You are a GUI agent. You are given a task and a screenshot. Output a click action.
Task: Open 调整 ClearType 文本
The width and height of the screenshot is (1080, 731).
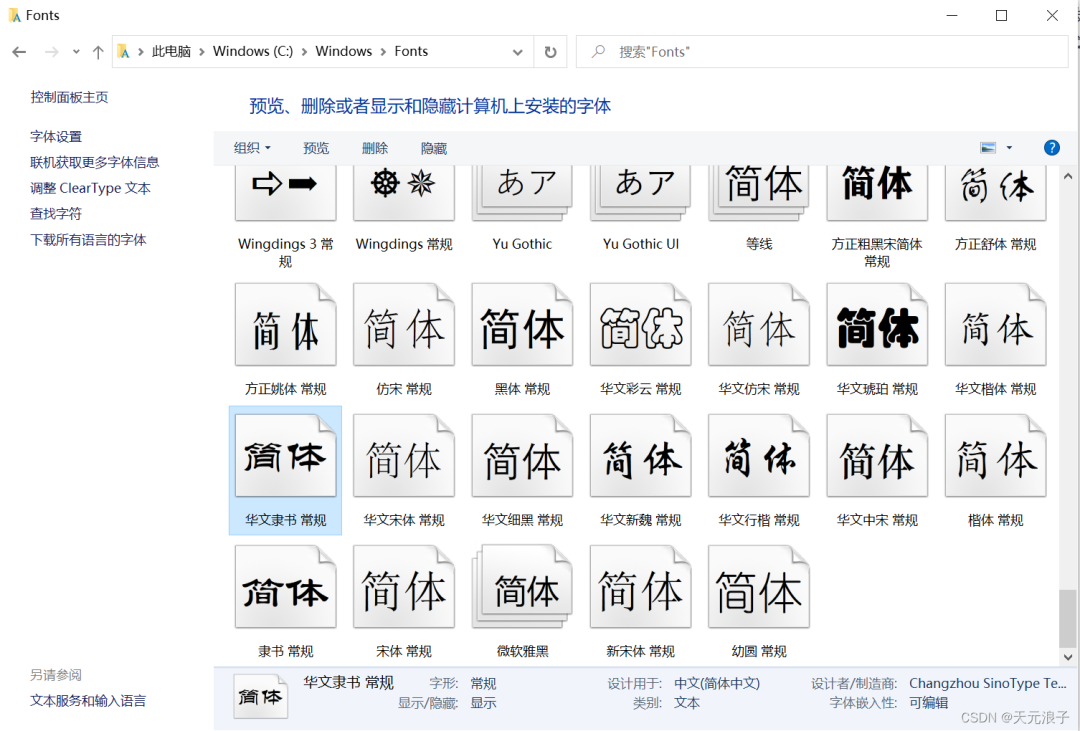click(89, 187)
